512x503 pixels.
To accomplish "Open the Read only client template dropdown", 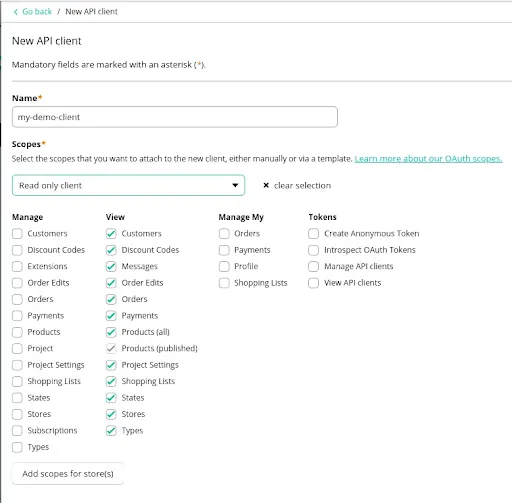I will click(128, 185).
